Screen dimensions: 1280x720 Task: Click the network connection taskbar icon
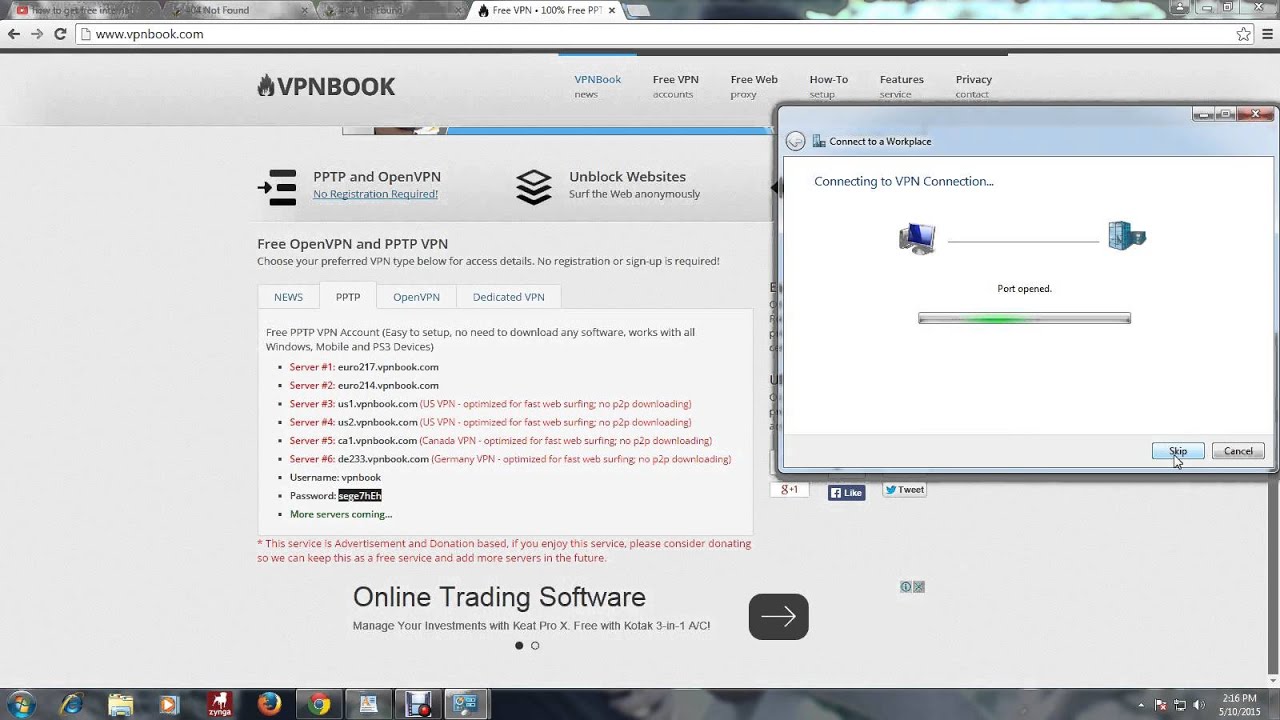465,704
